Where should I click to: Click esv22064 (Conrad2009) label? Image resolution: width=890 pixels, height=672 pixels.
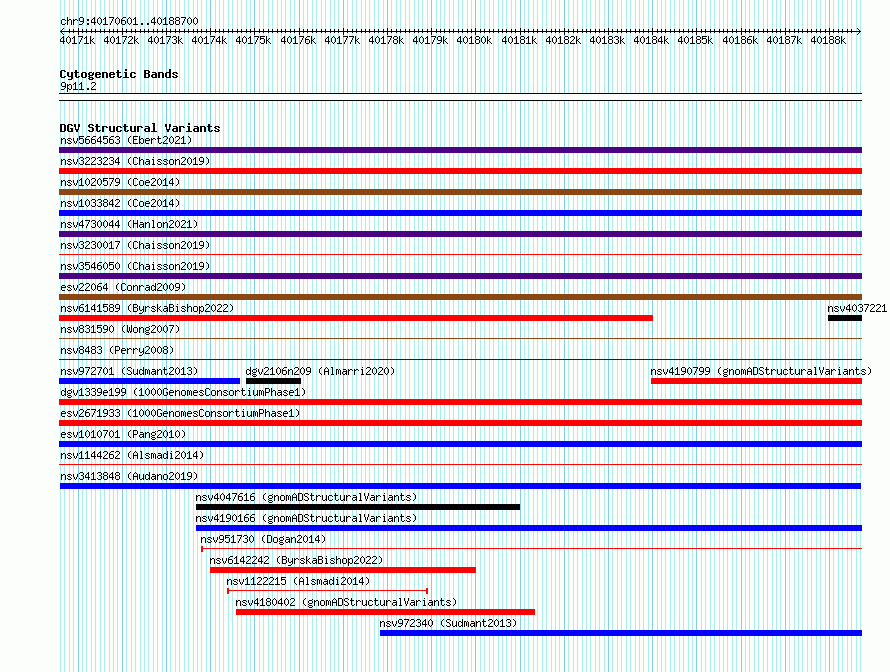pyautogui.click(x=123, y=287)
